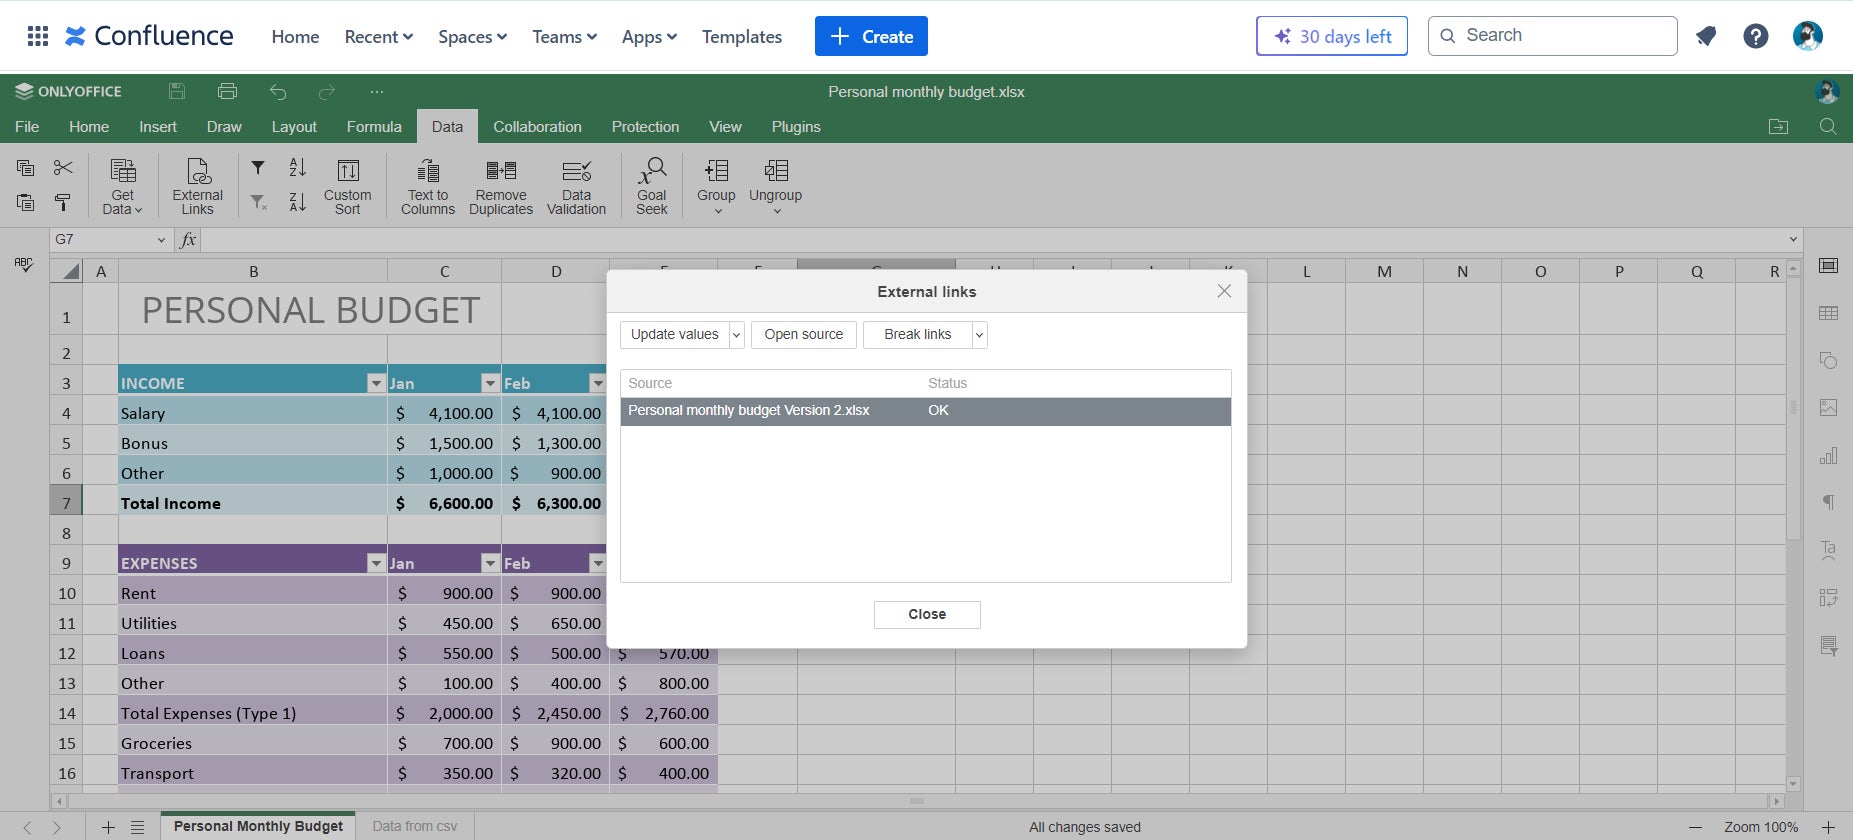Viewport: 1853px width, 840px height.
Task: Click the print icon in header
Action: click(x=227, y=92)
